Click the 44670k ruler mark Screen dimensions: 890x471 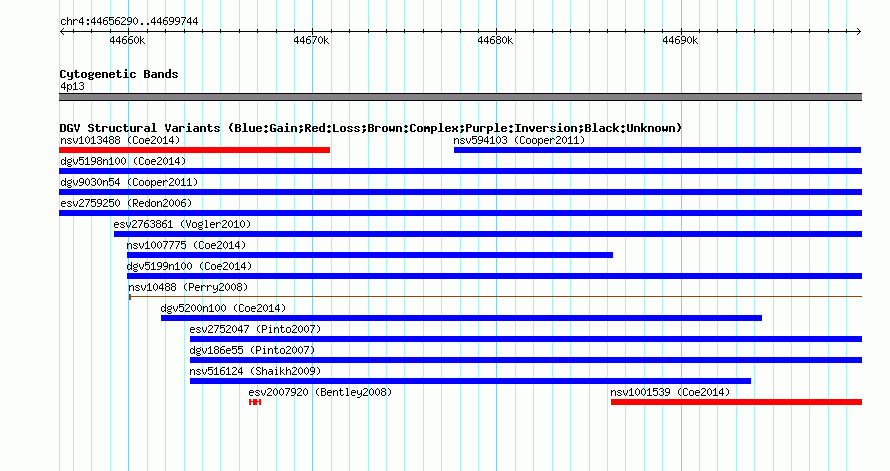coord(311,40)
